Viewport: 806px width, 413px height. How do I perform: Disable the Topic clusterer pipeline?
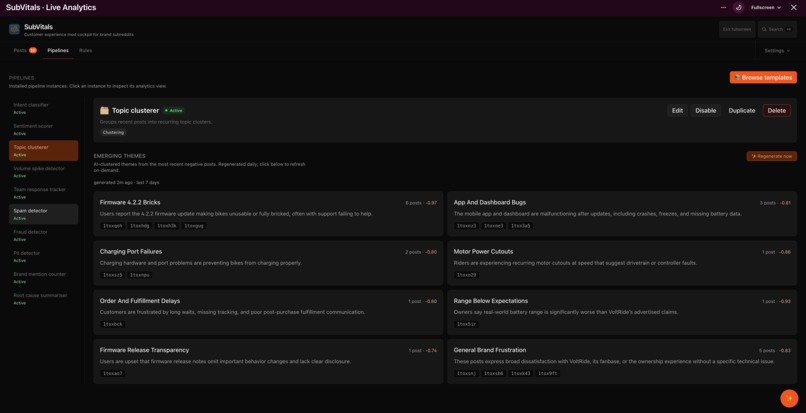coord(706,111)
